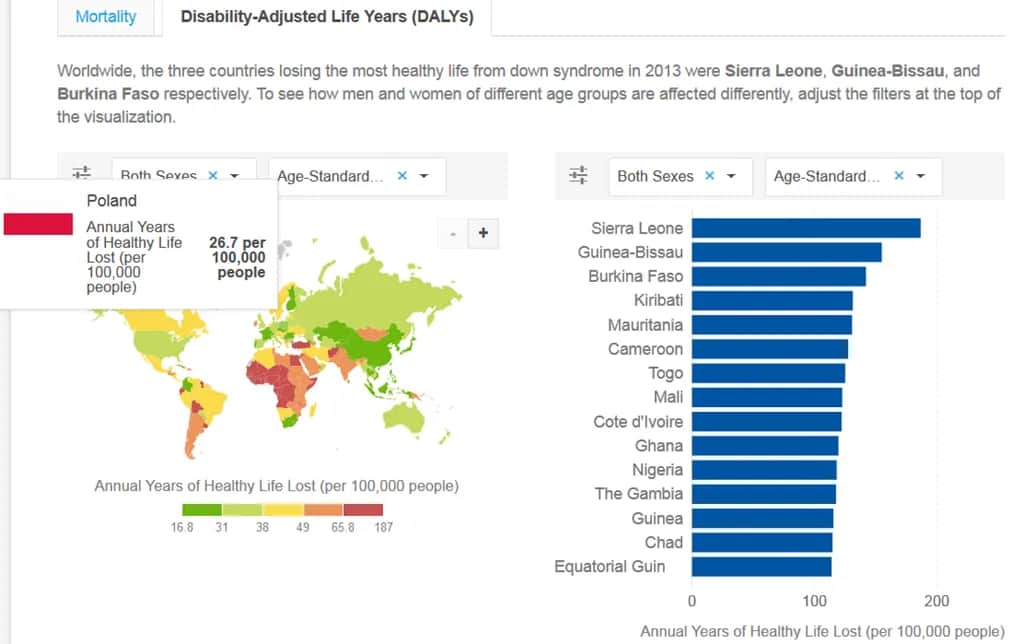The height and width of the screenshot is (644, 1024).
Task: Click the red legend color swatch
Action: pos(363,510)
